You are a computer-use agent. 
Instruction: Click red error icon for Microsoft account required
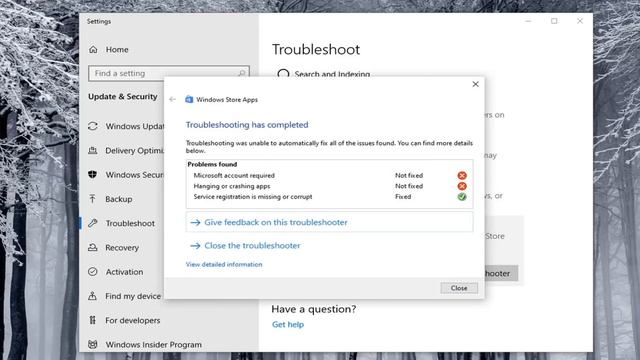(462, 175)
